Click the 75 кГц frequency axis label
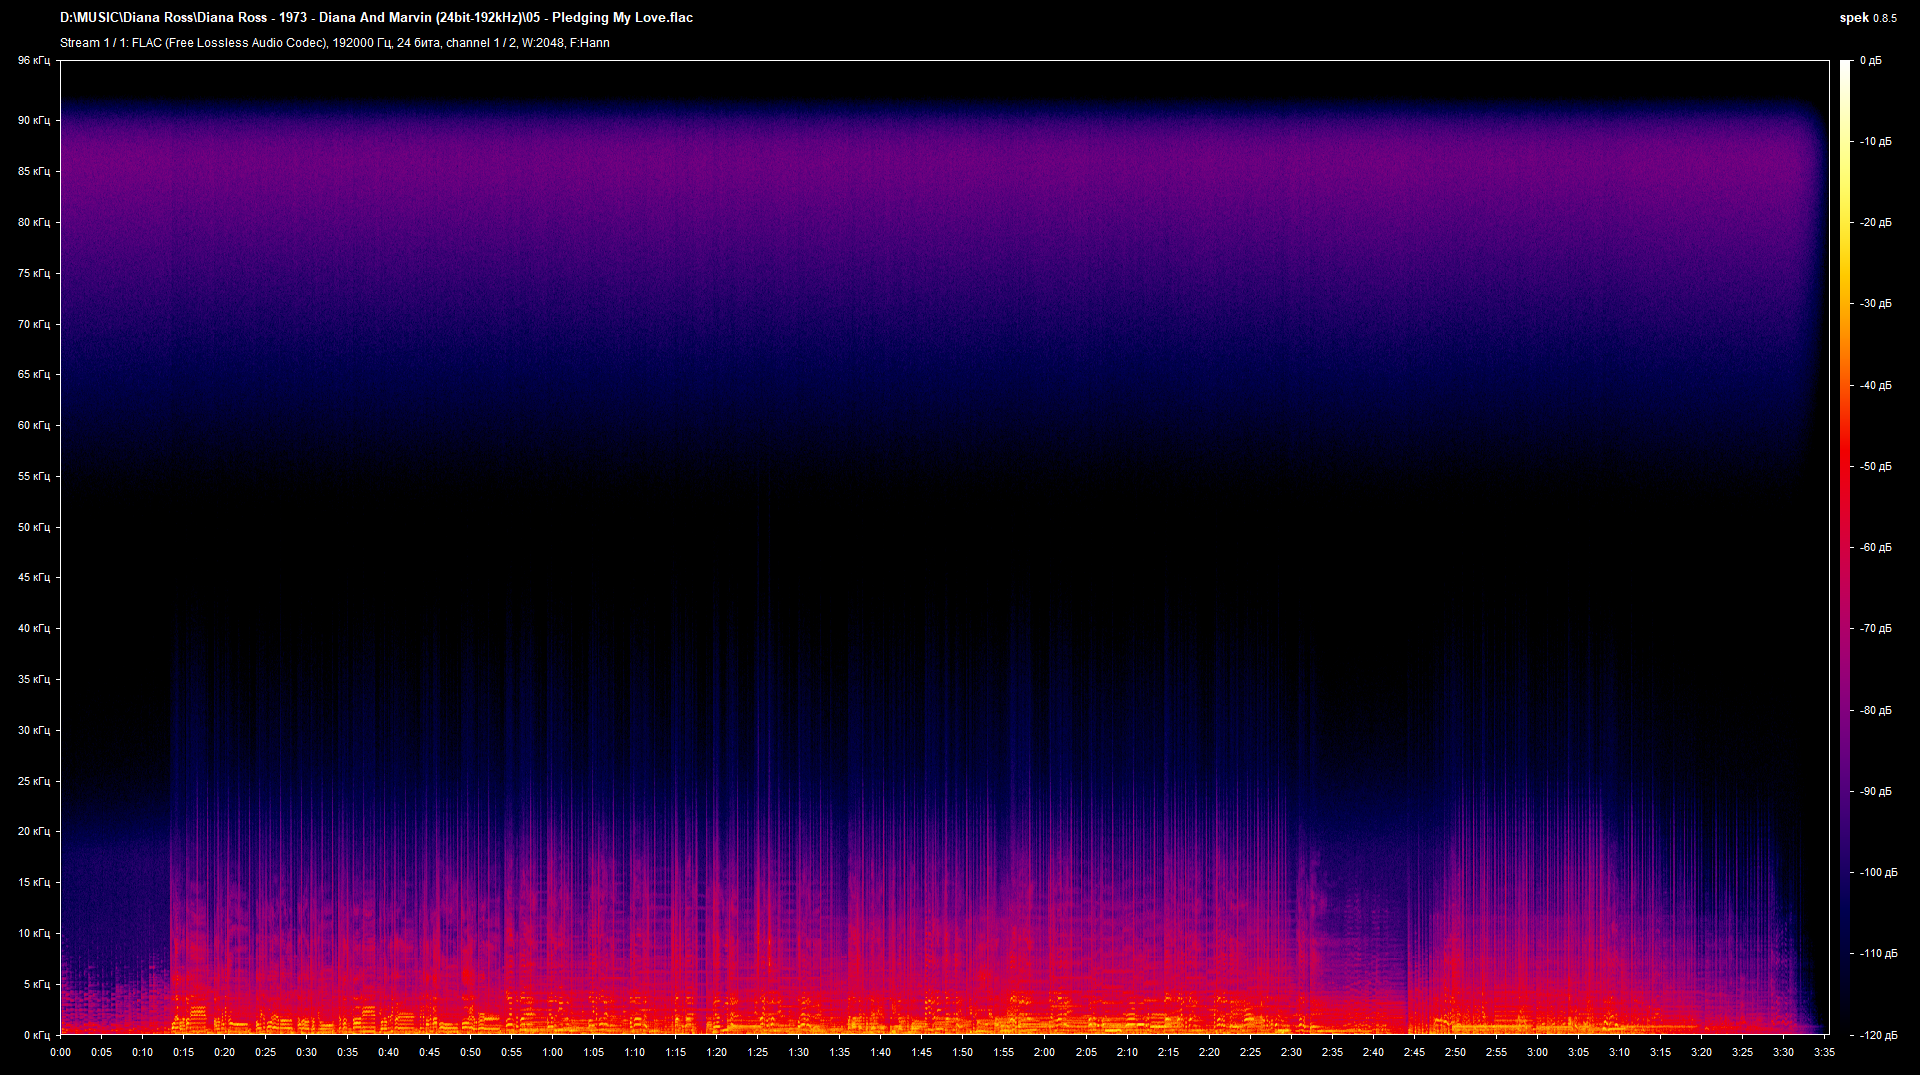The height and width of the screenshot is (1075, 1920). [33, 273]
